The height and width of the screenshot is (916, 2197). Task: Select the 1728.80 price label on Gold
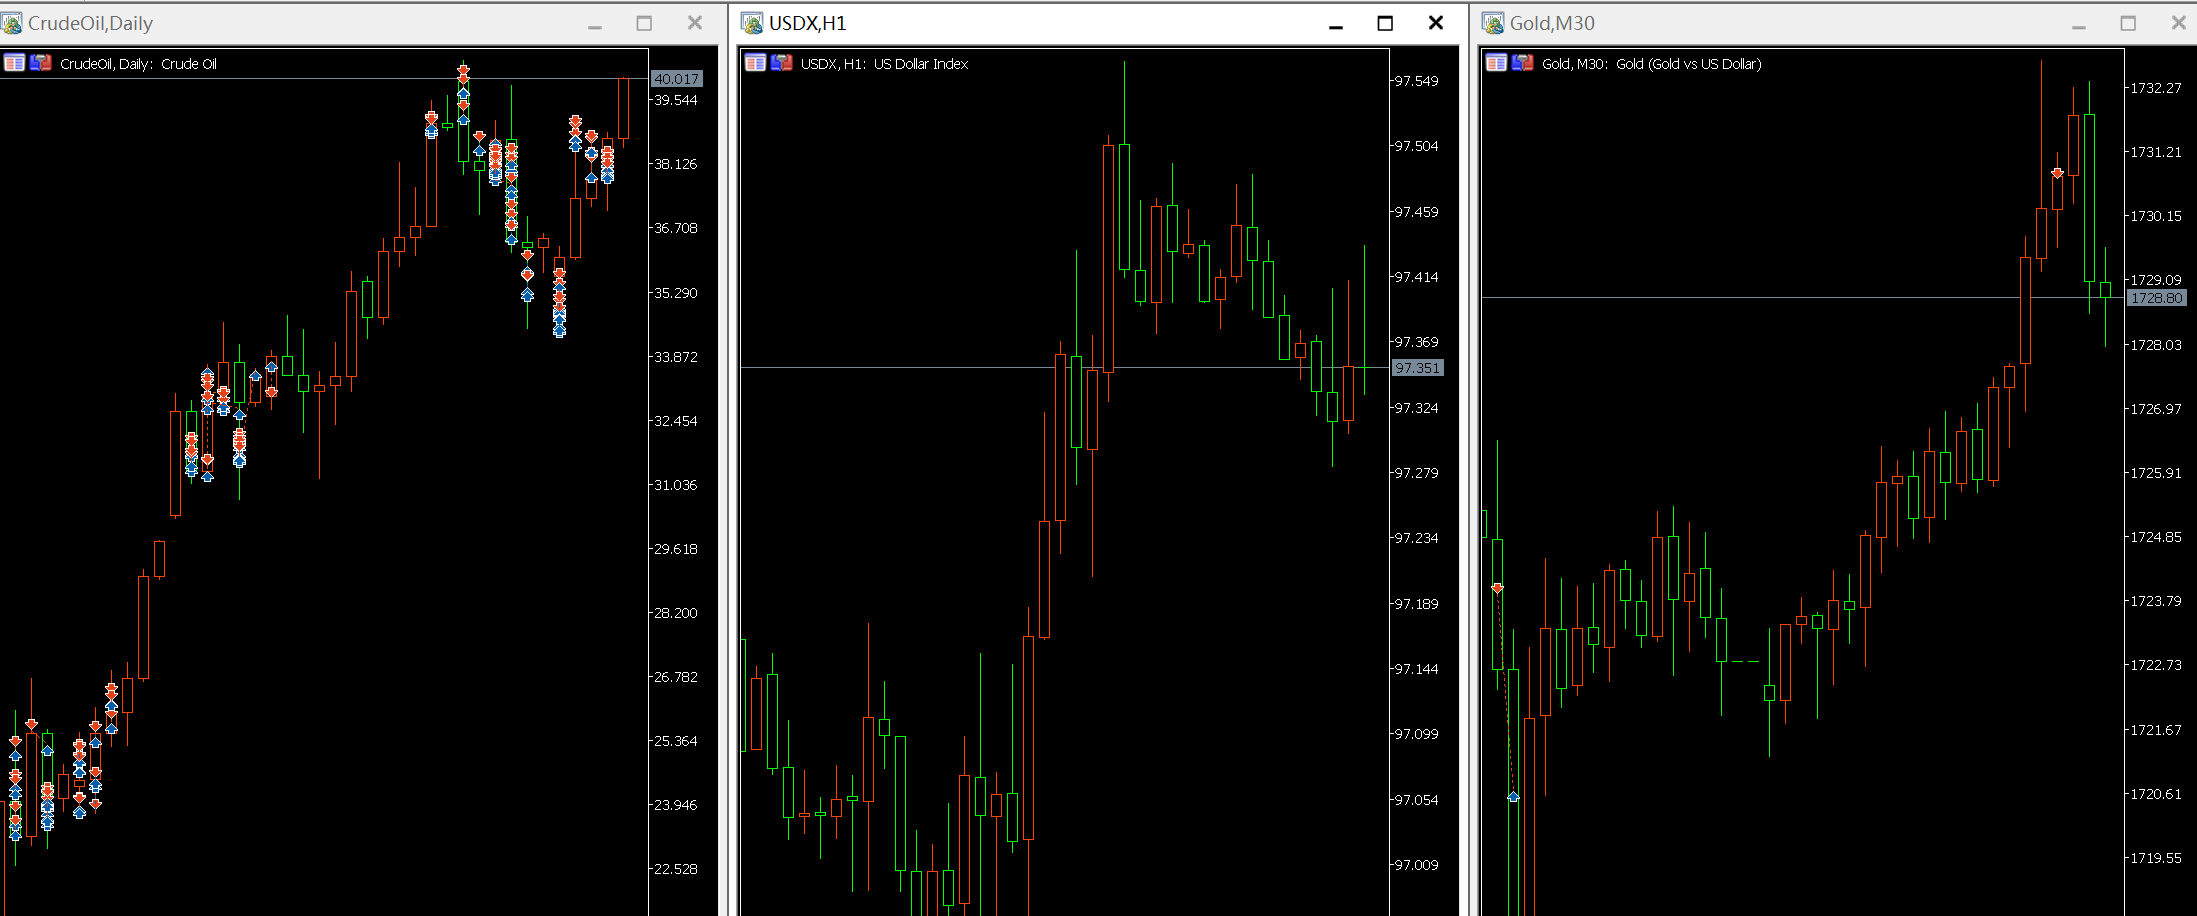click(2156, 298)
